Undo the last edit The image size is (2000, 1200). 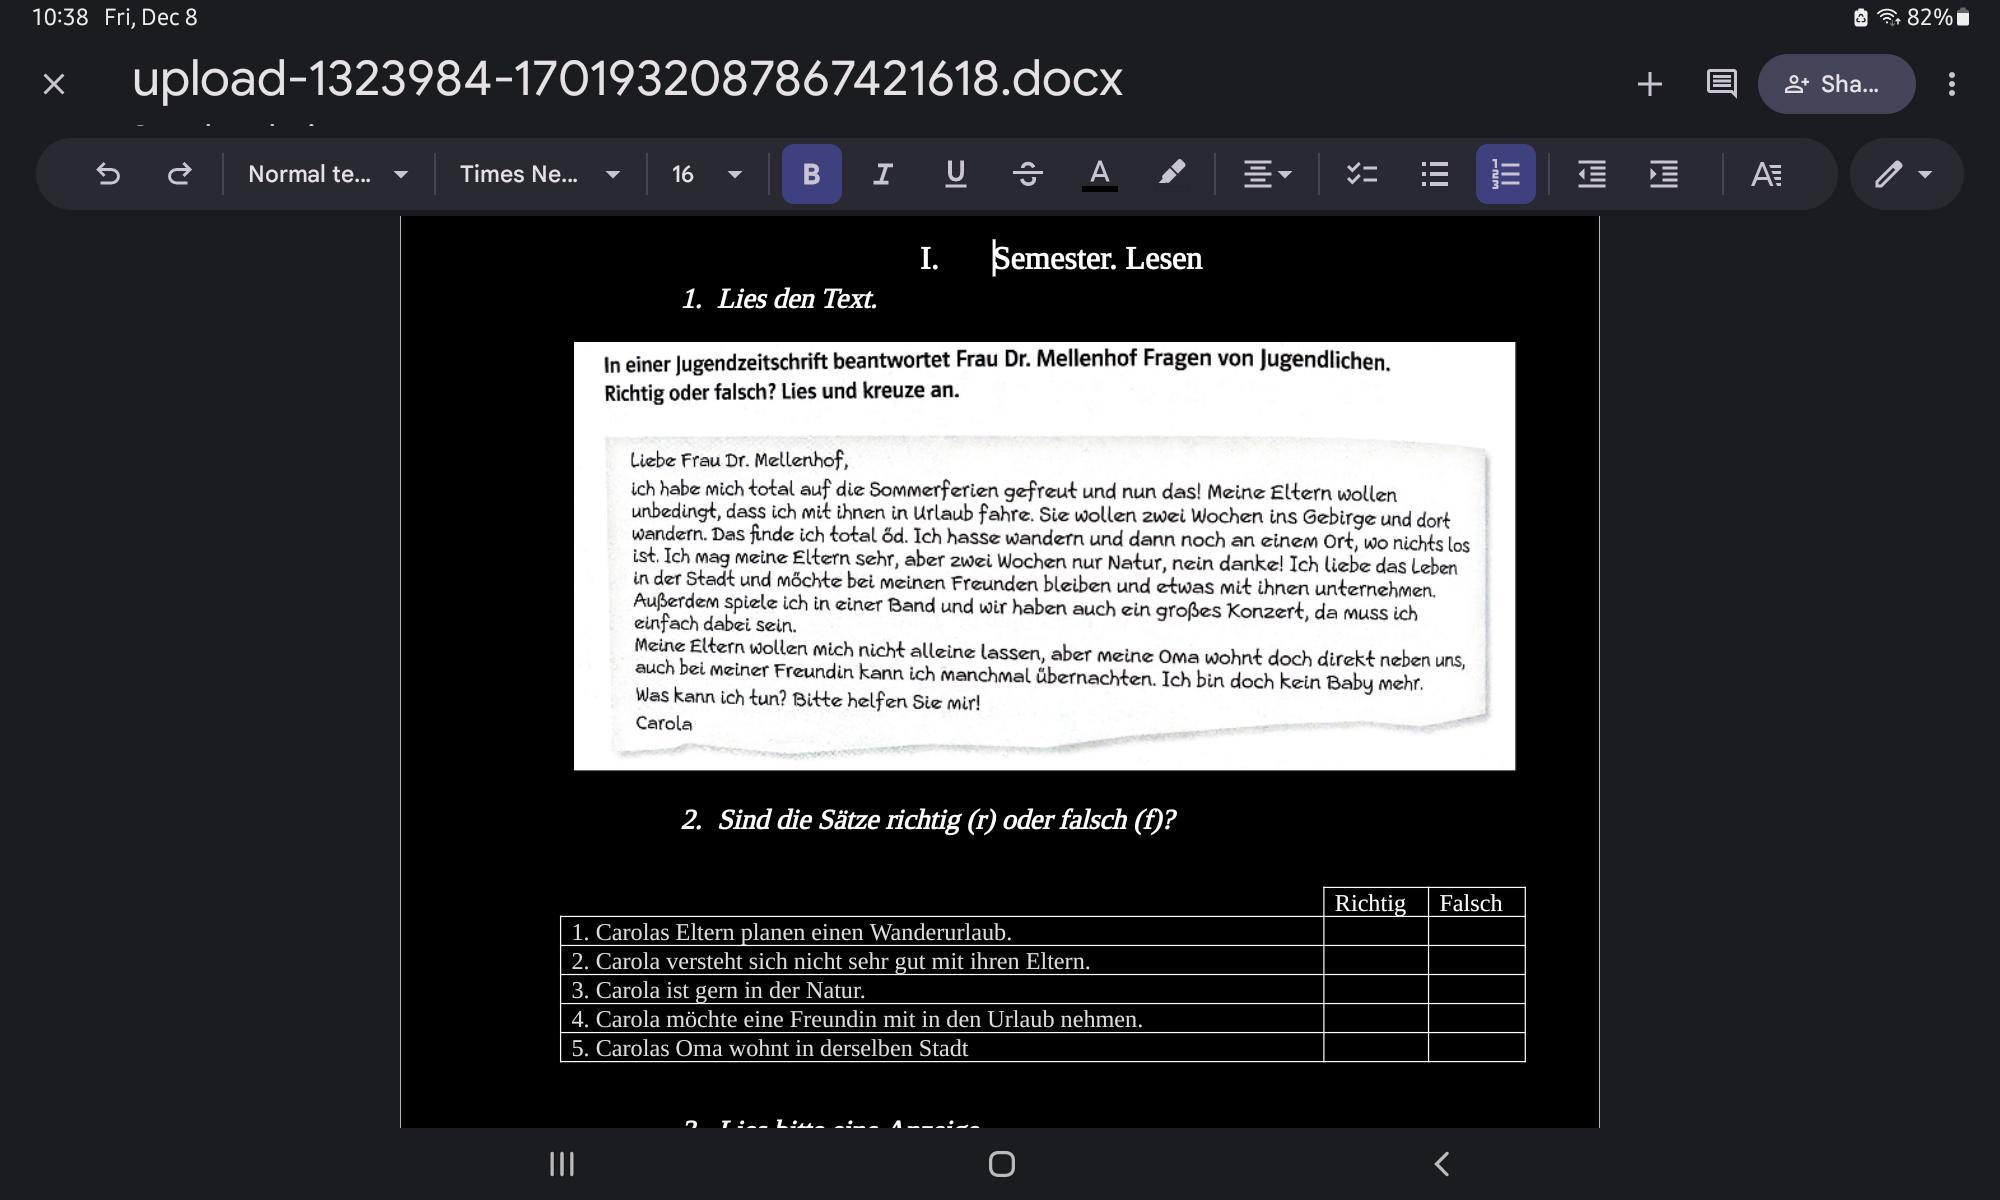[x=108, y=174]
